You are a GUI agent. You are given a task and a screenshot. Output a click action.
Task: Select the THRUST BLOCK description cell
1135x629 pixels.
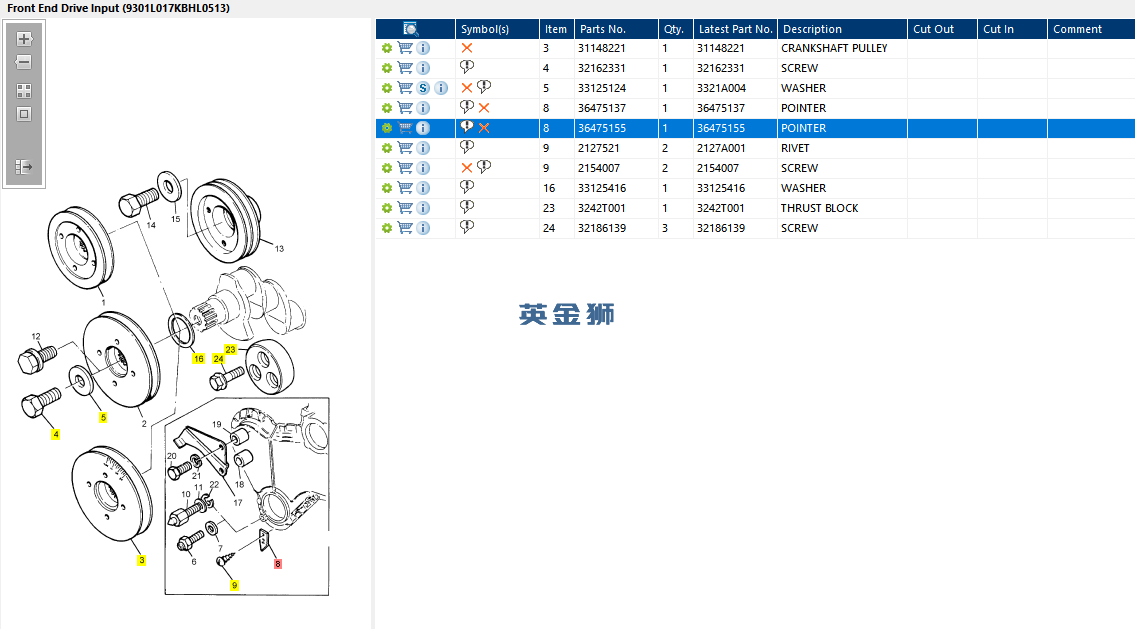pyautogui.click(x=843, y=208)
